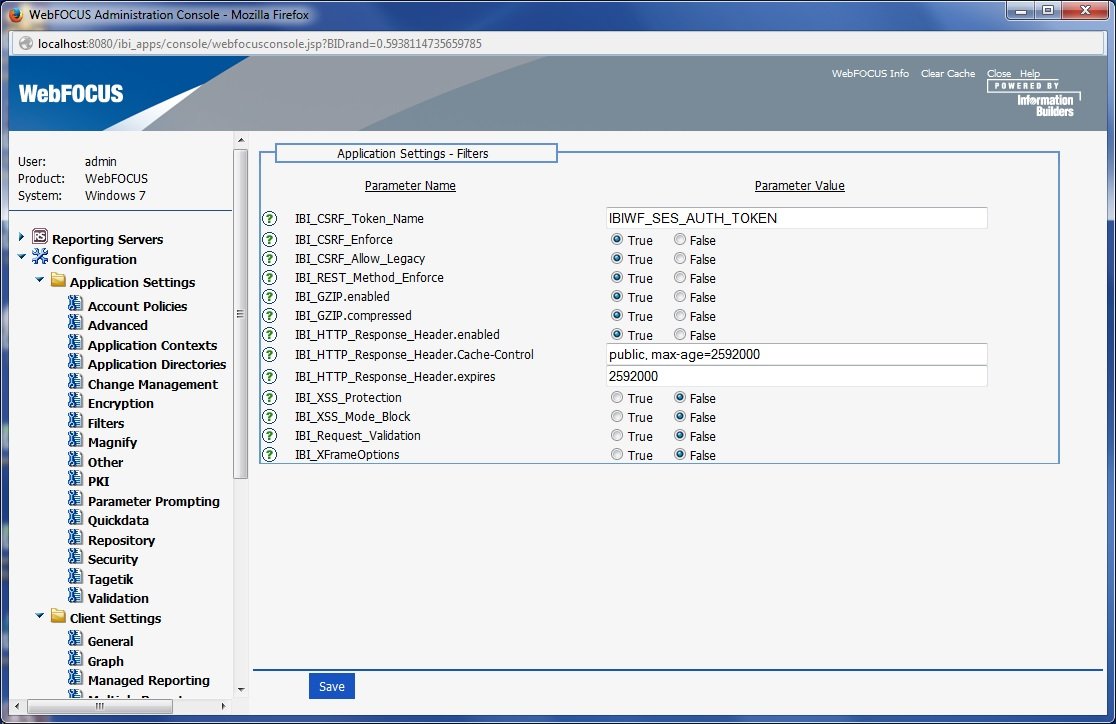1116x724 pixels.
Task: Collapse the Application Settings folder
Action: 40,280
